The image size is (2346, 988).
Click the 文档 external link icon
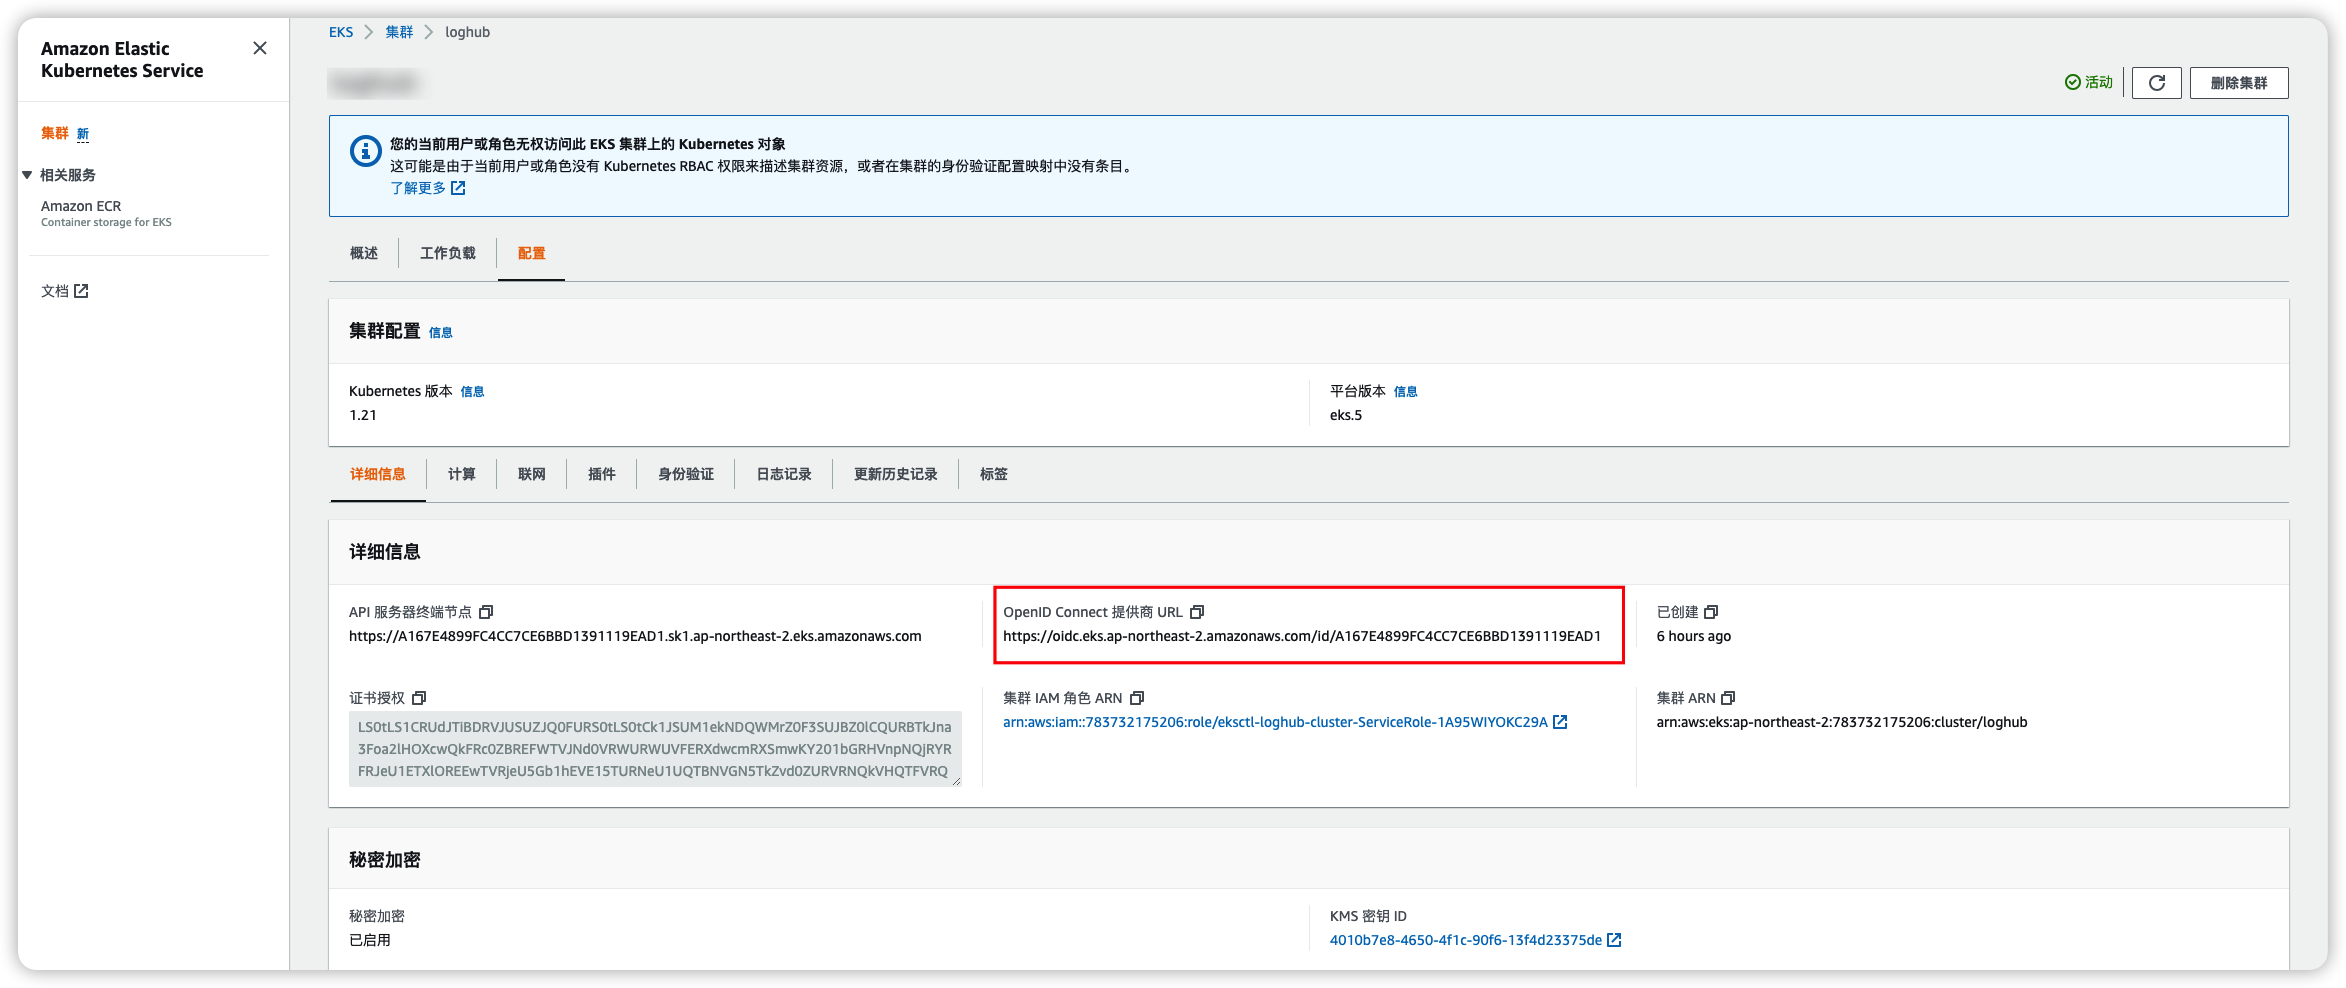click(x=81, y=291)
